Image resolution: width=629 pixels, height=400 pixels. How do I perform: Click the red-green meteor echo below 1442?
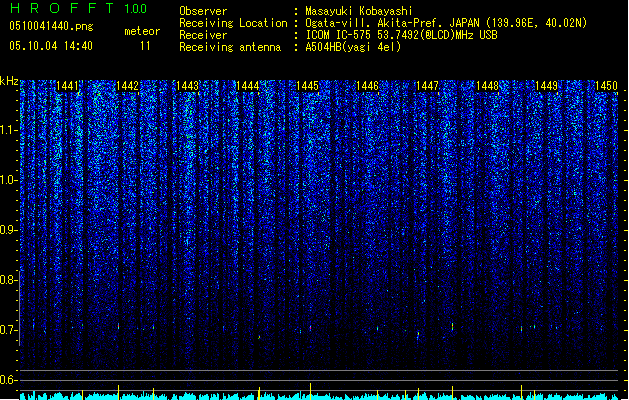pos(118,326)
